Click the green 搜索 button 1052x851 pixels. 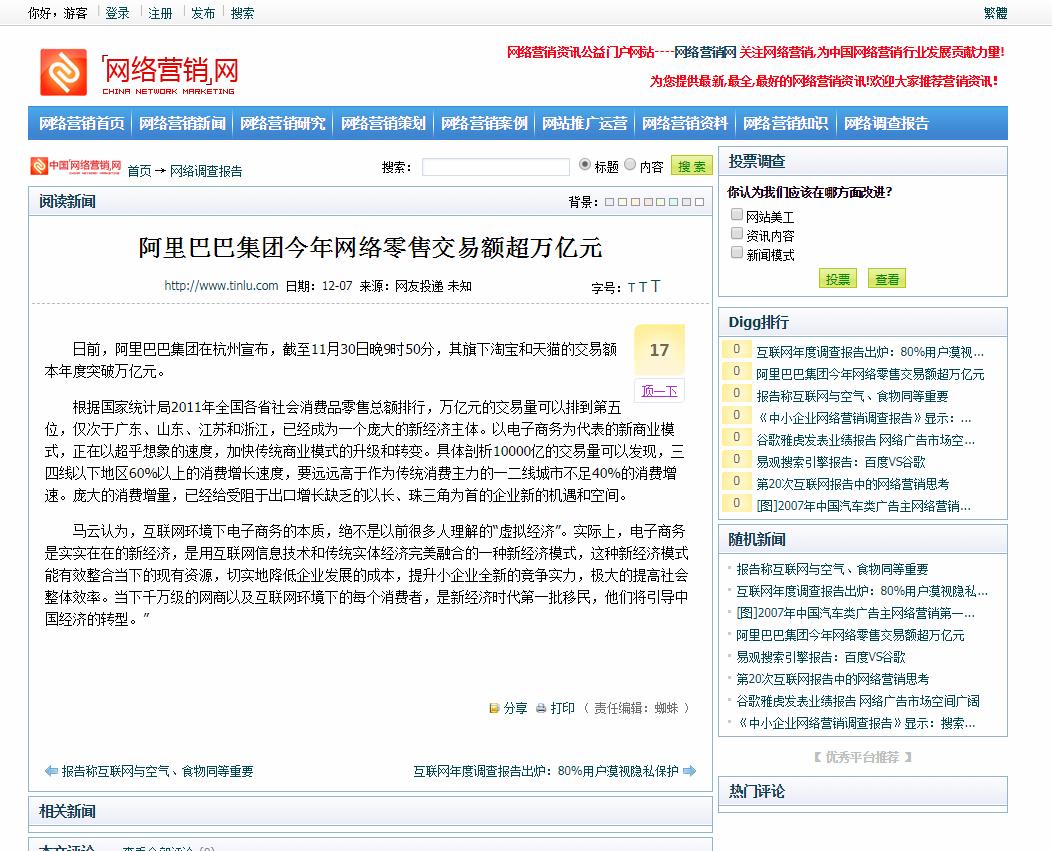[x=692, y=166]
